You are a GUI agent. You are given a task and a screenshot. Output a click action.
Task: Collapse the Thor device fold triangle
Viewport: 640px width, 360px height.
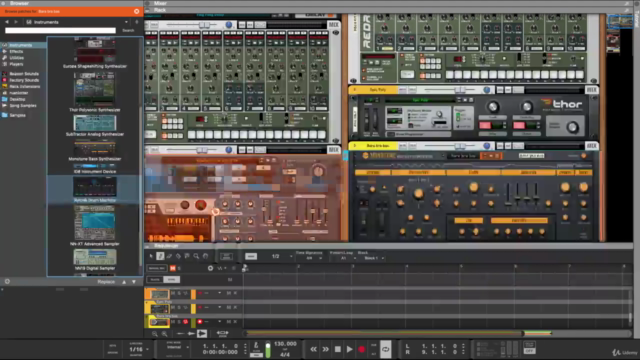354,89
